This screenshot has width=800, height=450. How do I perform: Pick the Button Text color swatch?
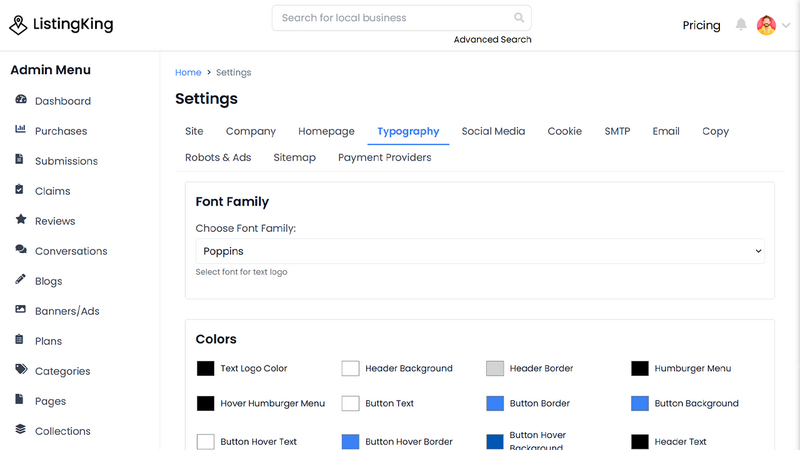pyautogui.click(x=351, y=404)
